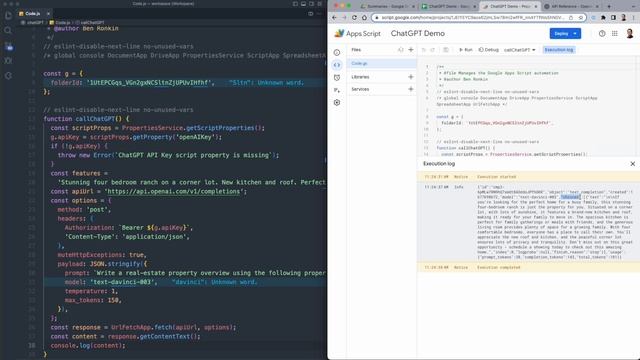Click the Debug button
The width and height of the screenshot is (640, 360).
tap(489, 50)
